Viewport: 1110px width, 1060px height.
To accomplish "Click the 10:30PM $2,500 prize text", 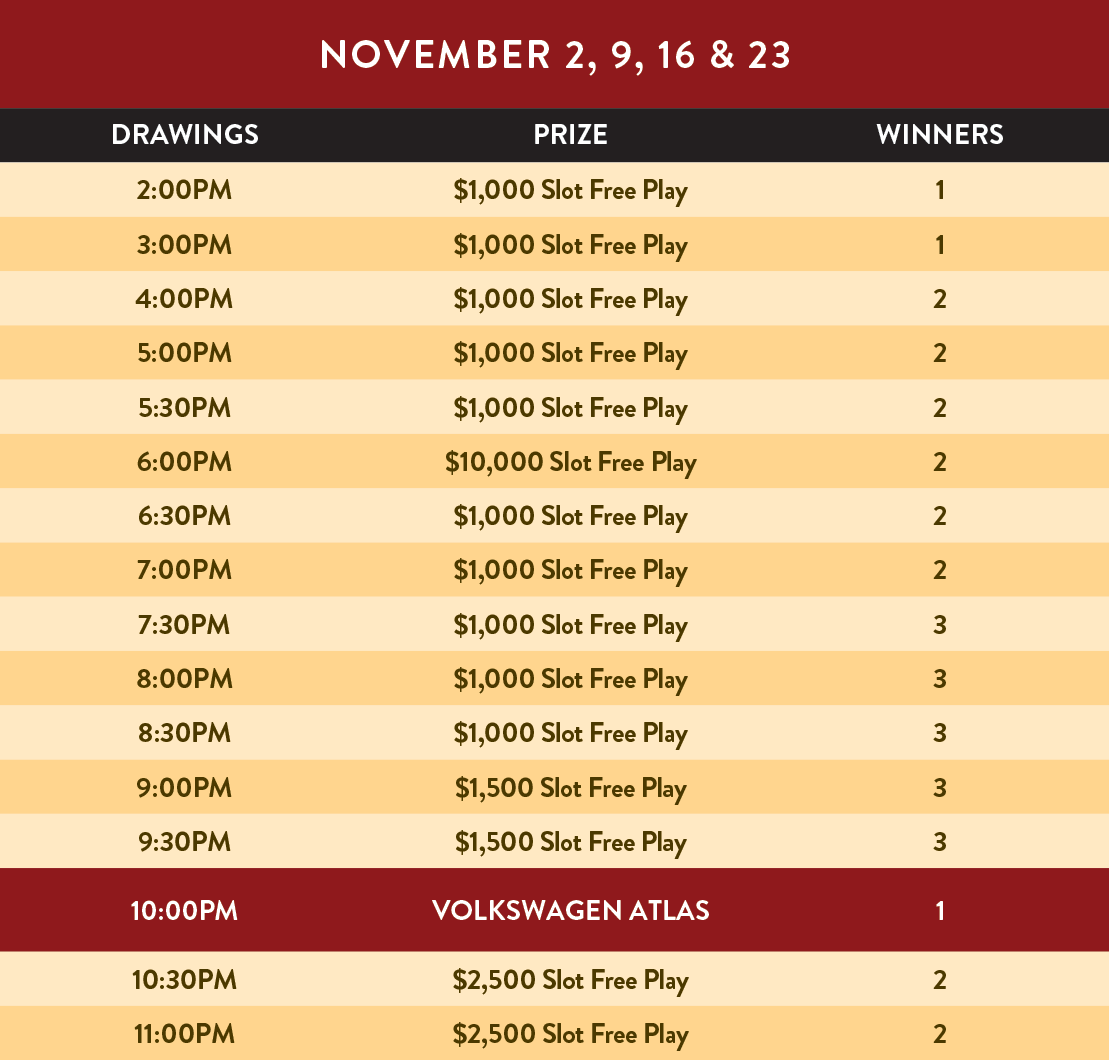I will tap(570, 980).
